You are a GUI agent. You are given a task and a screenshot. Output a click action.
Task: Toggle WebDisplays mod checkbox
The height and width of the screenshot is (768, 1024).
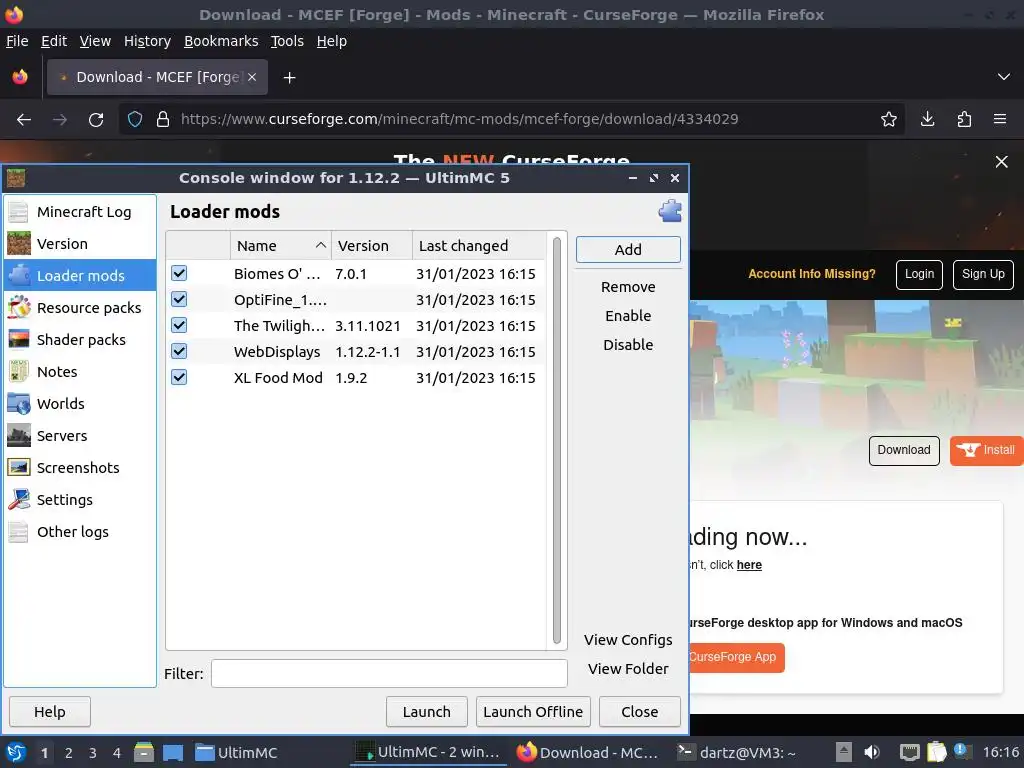[179, 351]
